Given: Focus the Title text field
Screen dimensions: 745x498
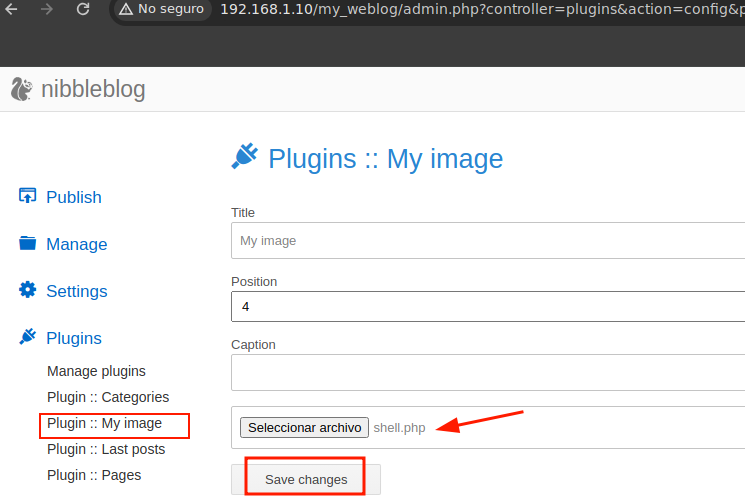Looking at the screenshot, I should [487, 241].
